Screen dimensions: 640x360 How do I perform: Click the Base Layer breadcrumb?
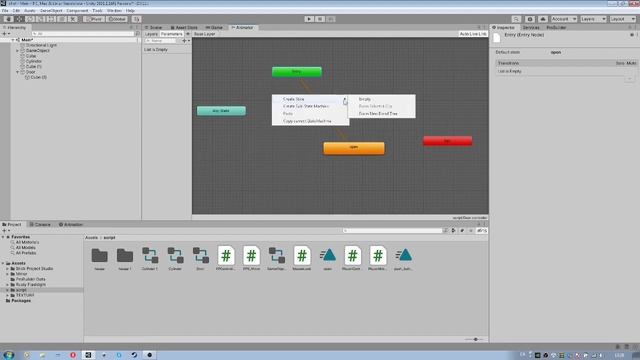(204, 34)
